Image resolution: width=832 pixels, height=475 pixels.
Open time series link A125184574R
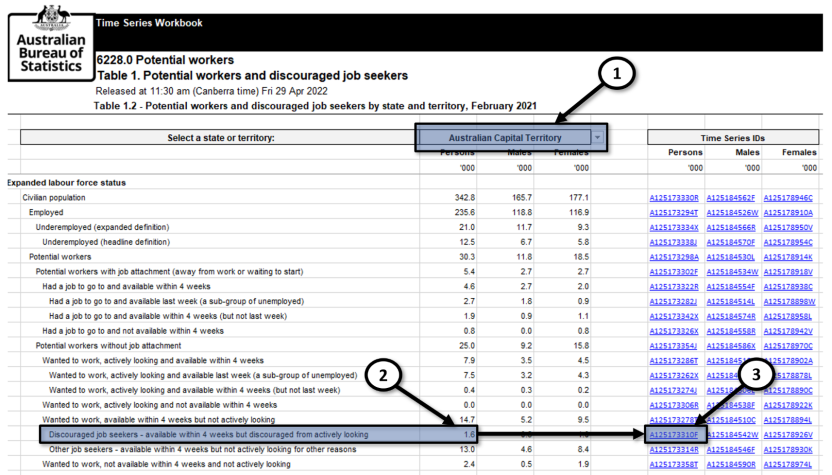(x=731, y=317)
